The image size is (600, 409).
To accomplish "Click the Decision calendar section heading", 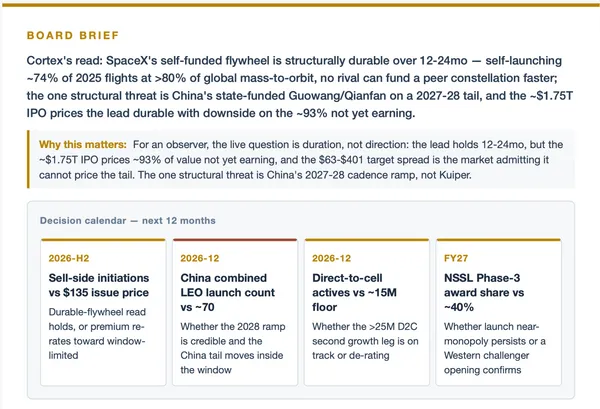I will pos(128,221).
